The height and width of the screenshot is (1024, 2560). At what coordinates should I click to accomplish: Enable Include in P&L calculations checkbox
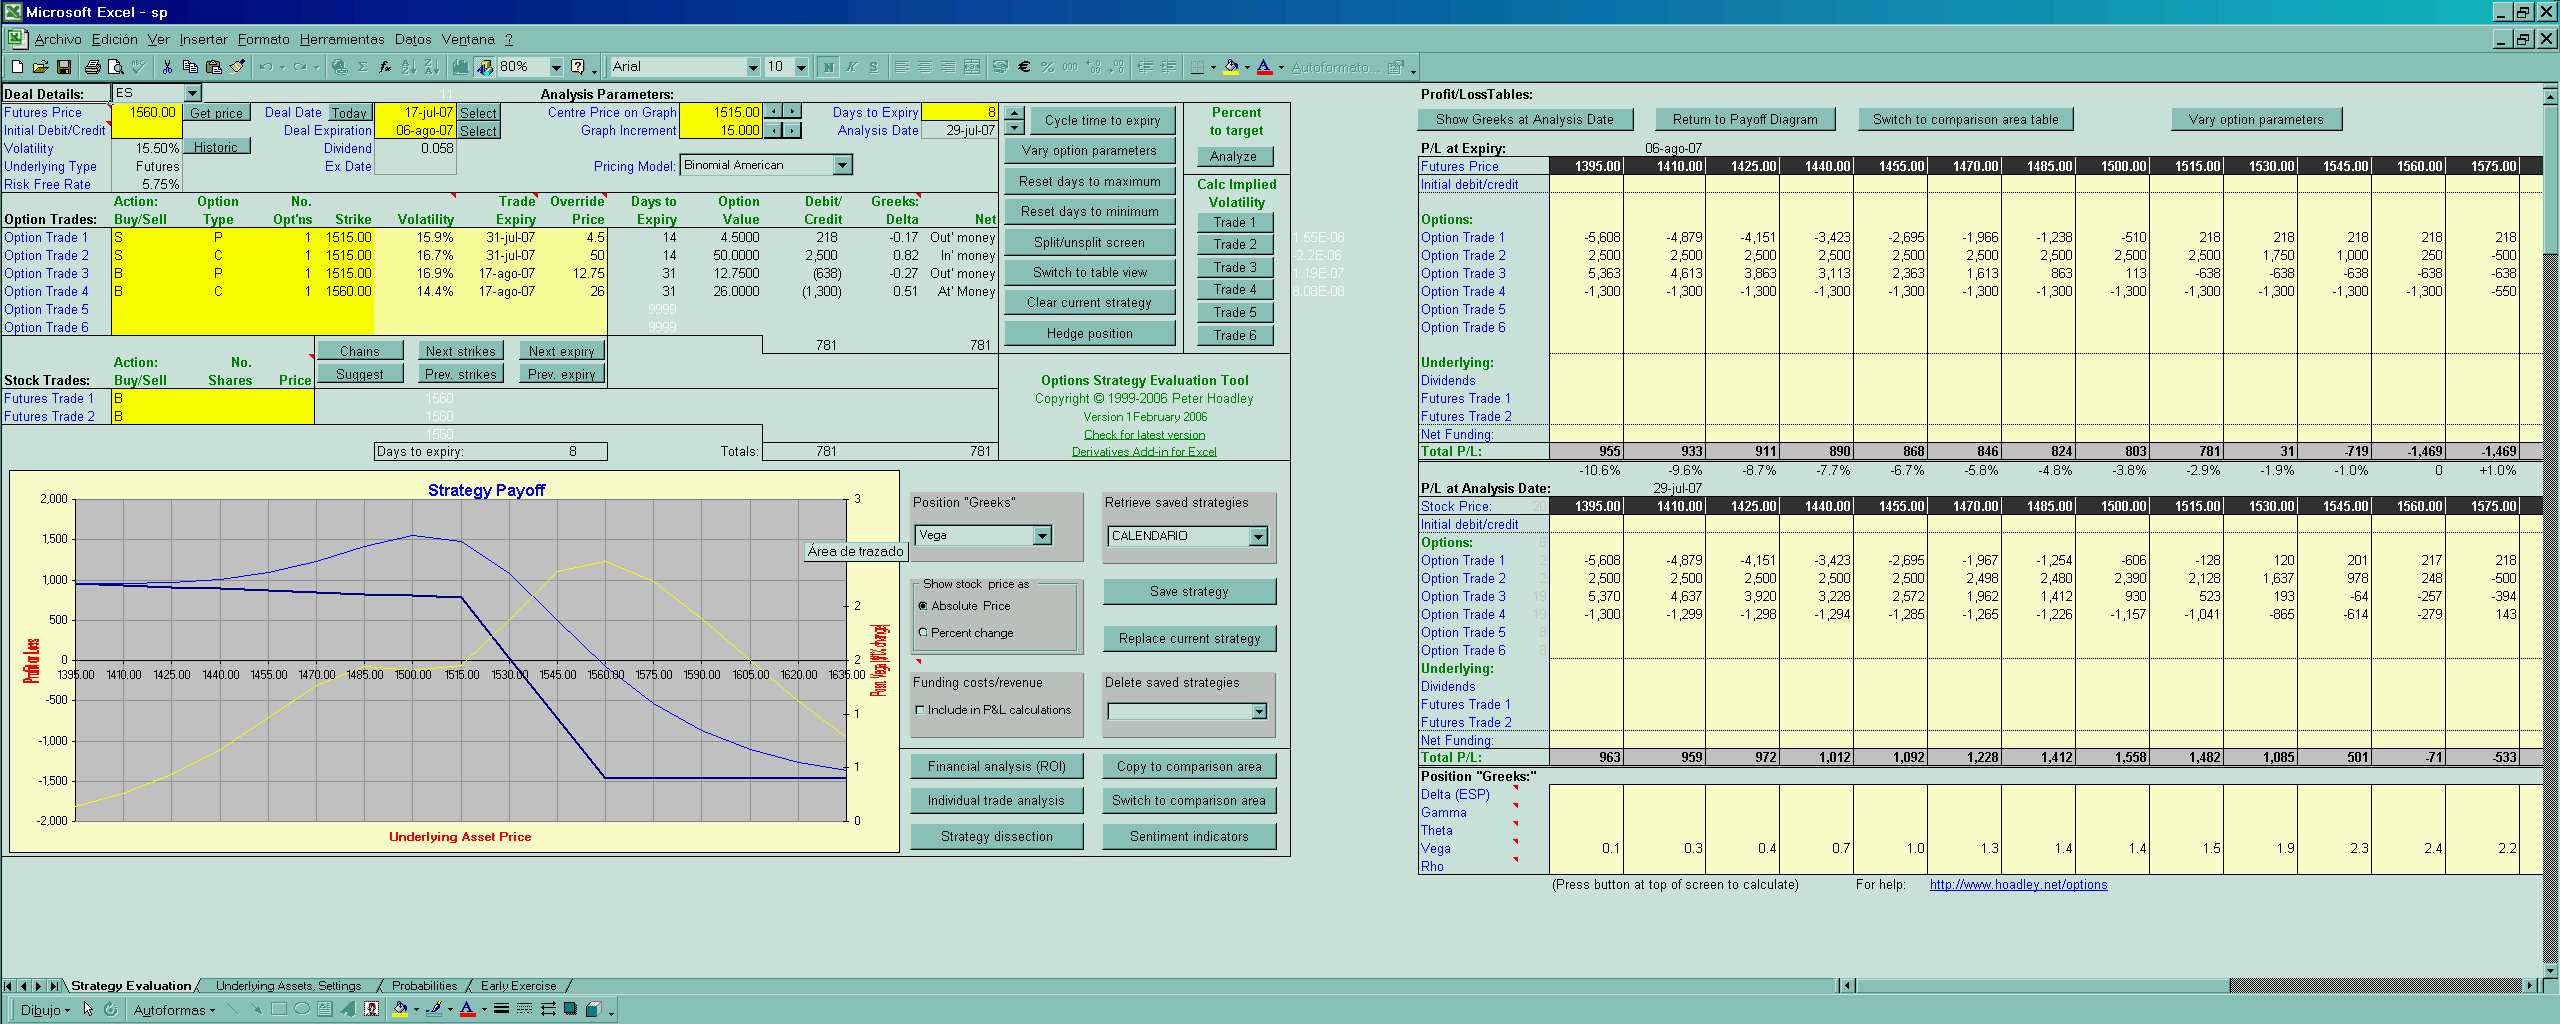(920, 710)
